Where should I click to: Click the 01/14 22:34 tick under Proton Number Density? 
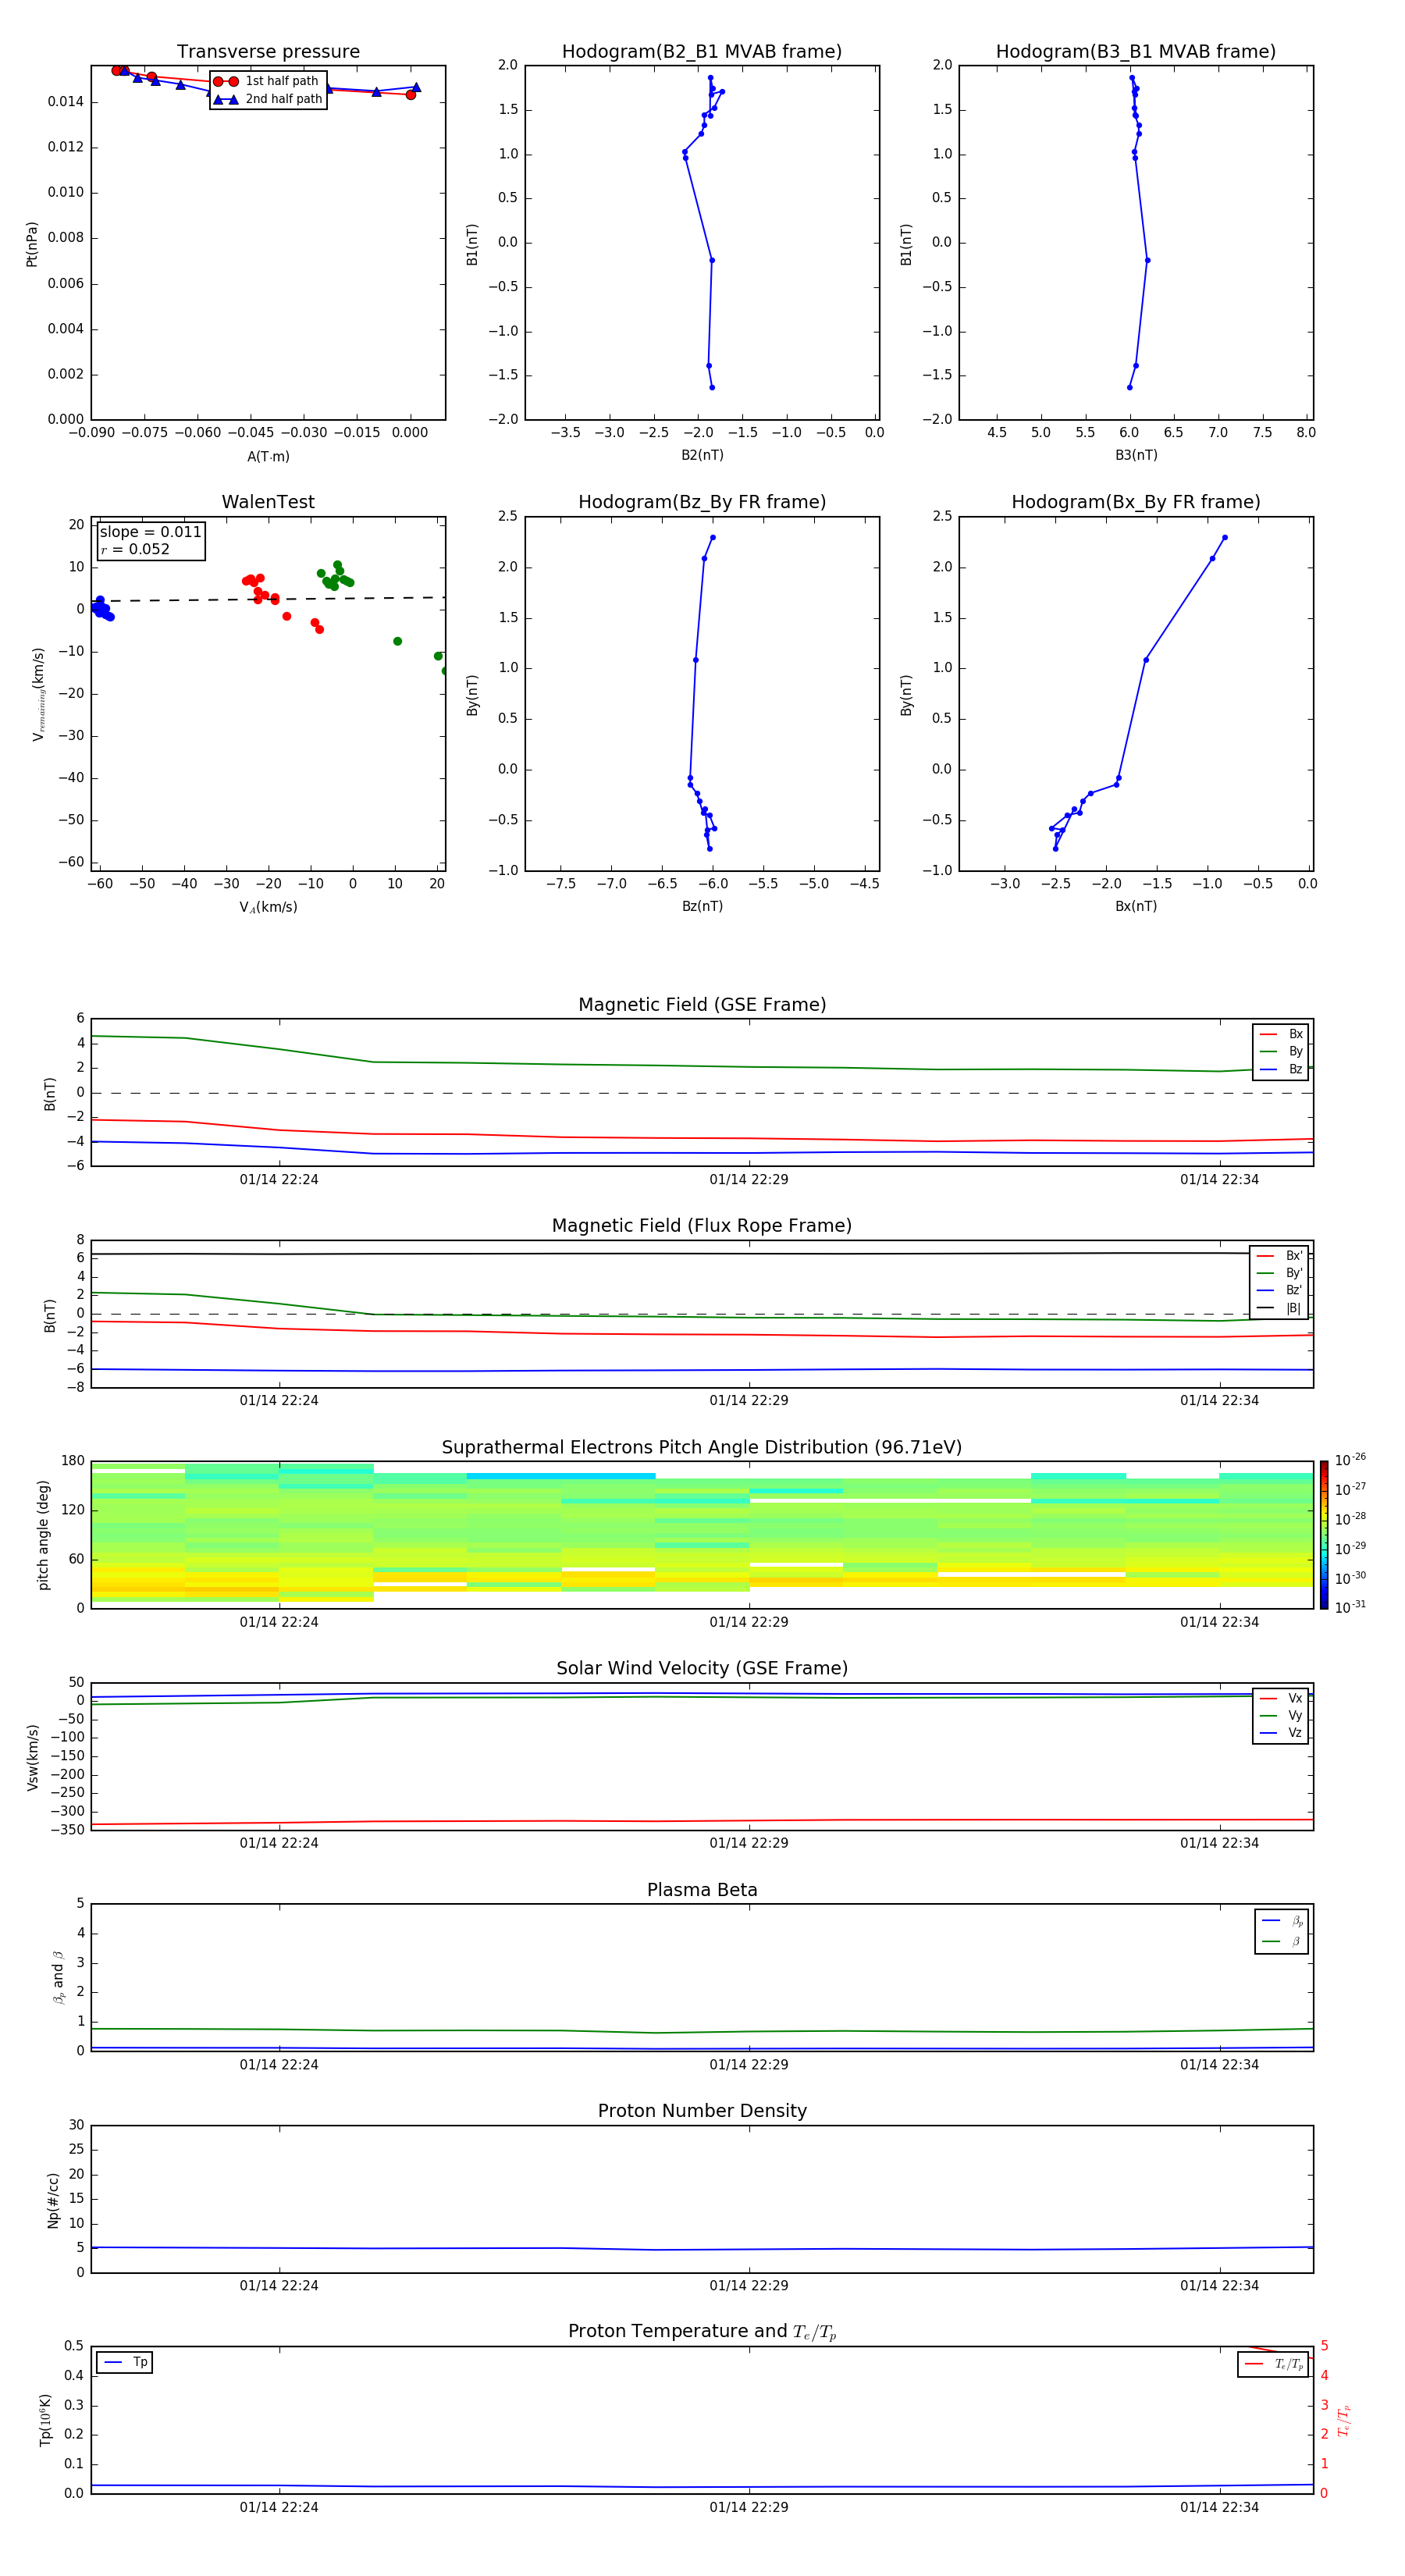click(1219, 2285)
